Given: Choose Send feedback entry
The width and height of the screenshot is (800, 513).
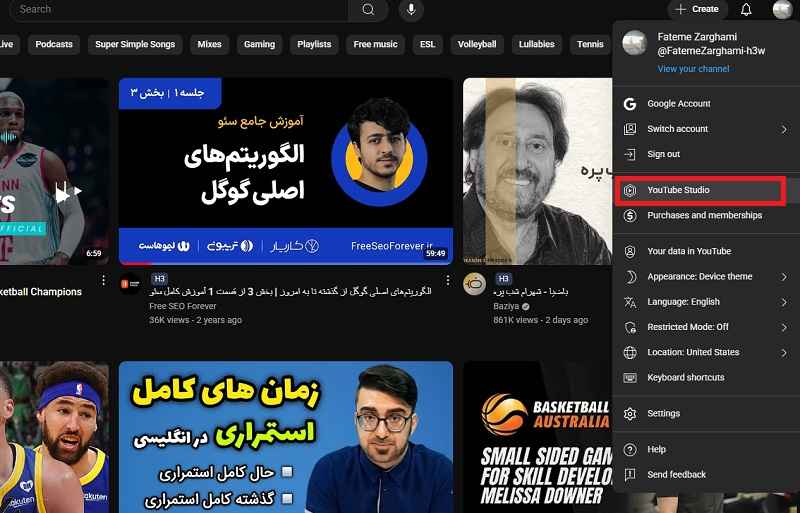Looking at the screenshot, I should [706, 475].
